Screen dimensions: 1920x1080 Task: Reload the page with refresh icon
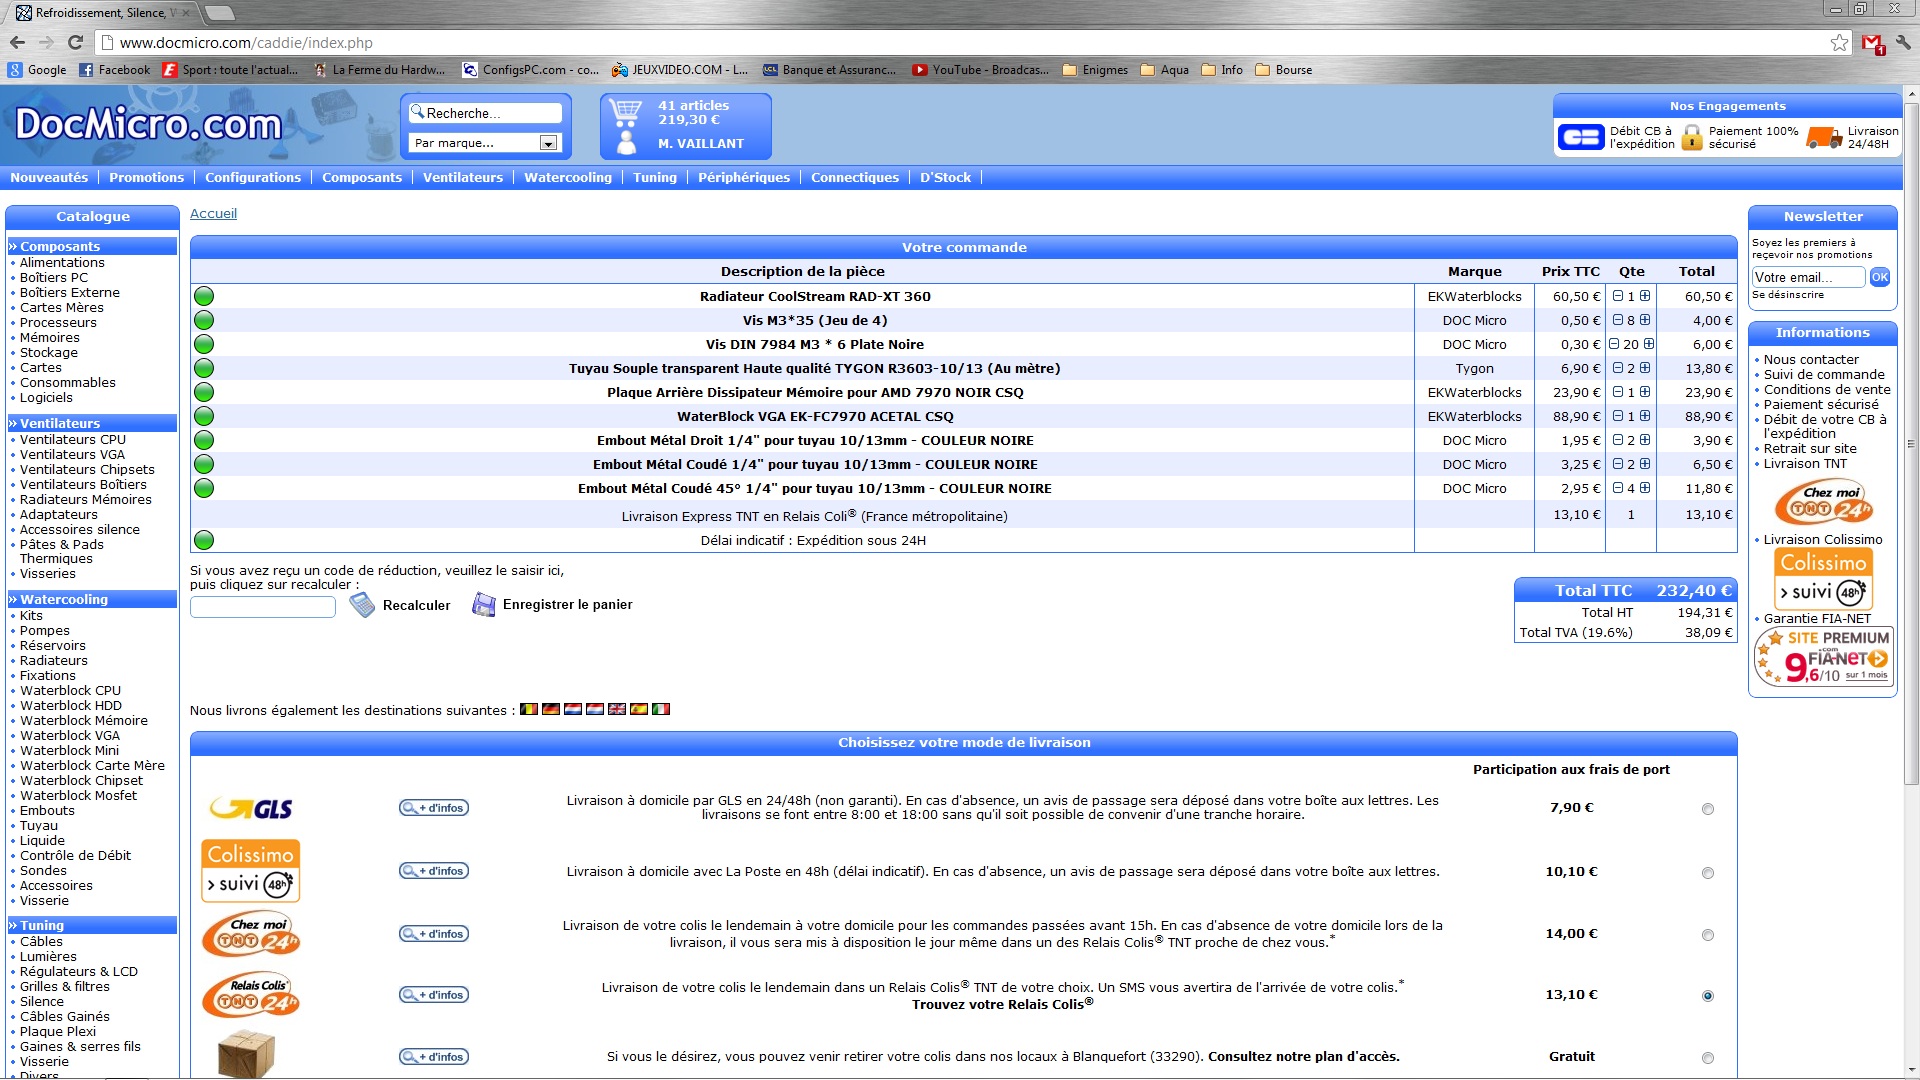tap(75, 42)
